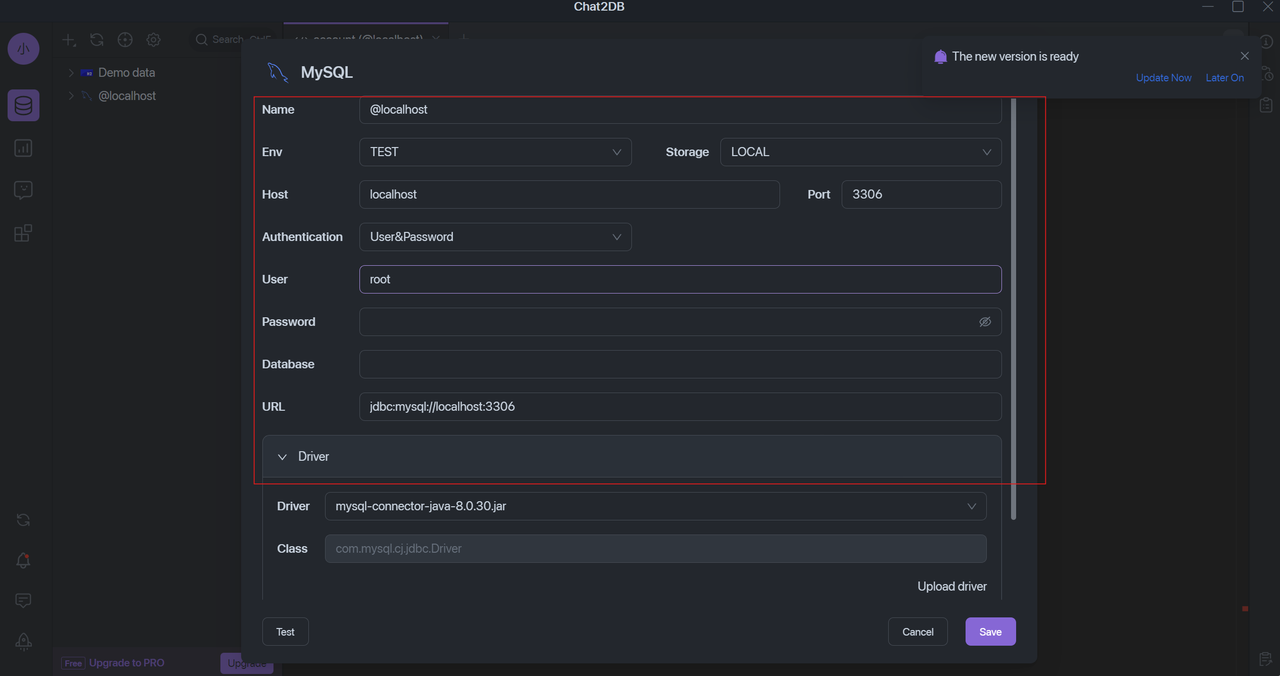1280x676 pixels.
Task: Refresh the connection list
Action: pyautogui.click(x=96, y=40)
